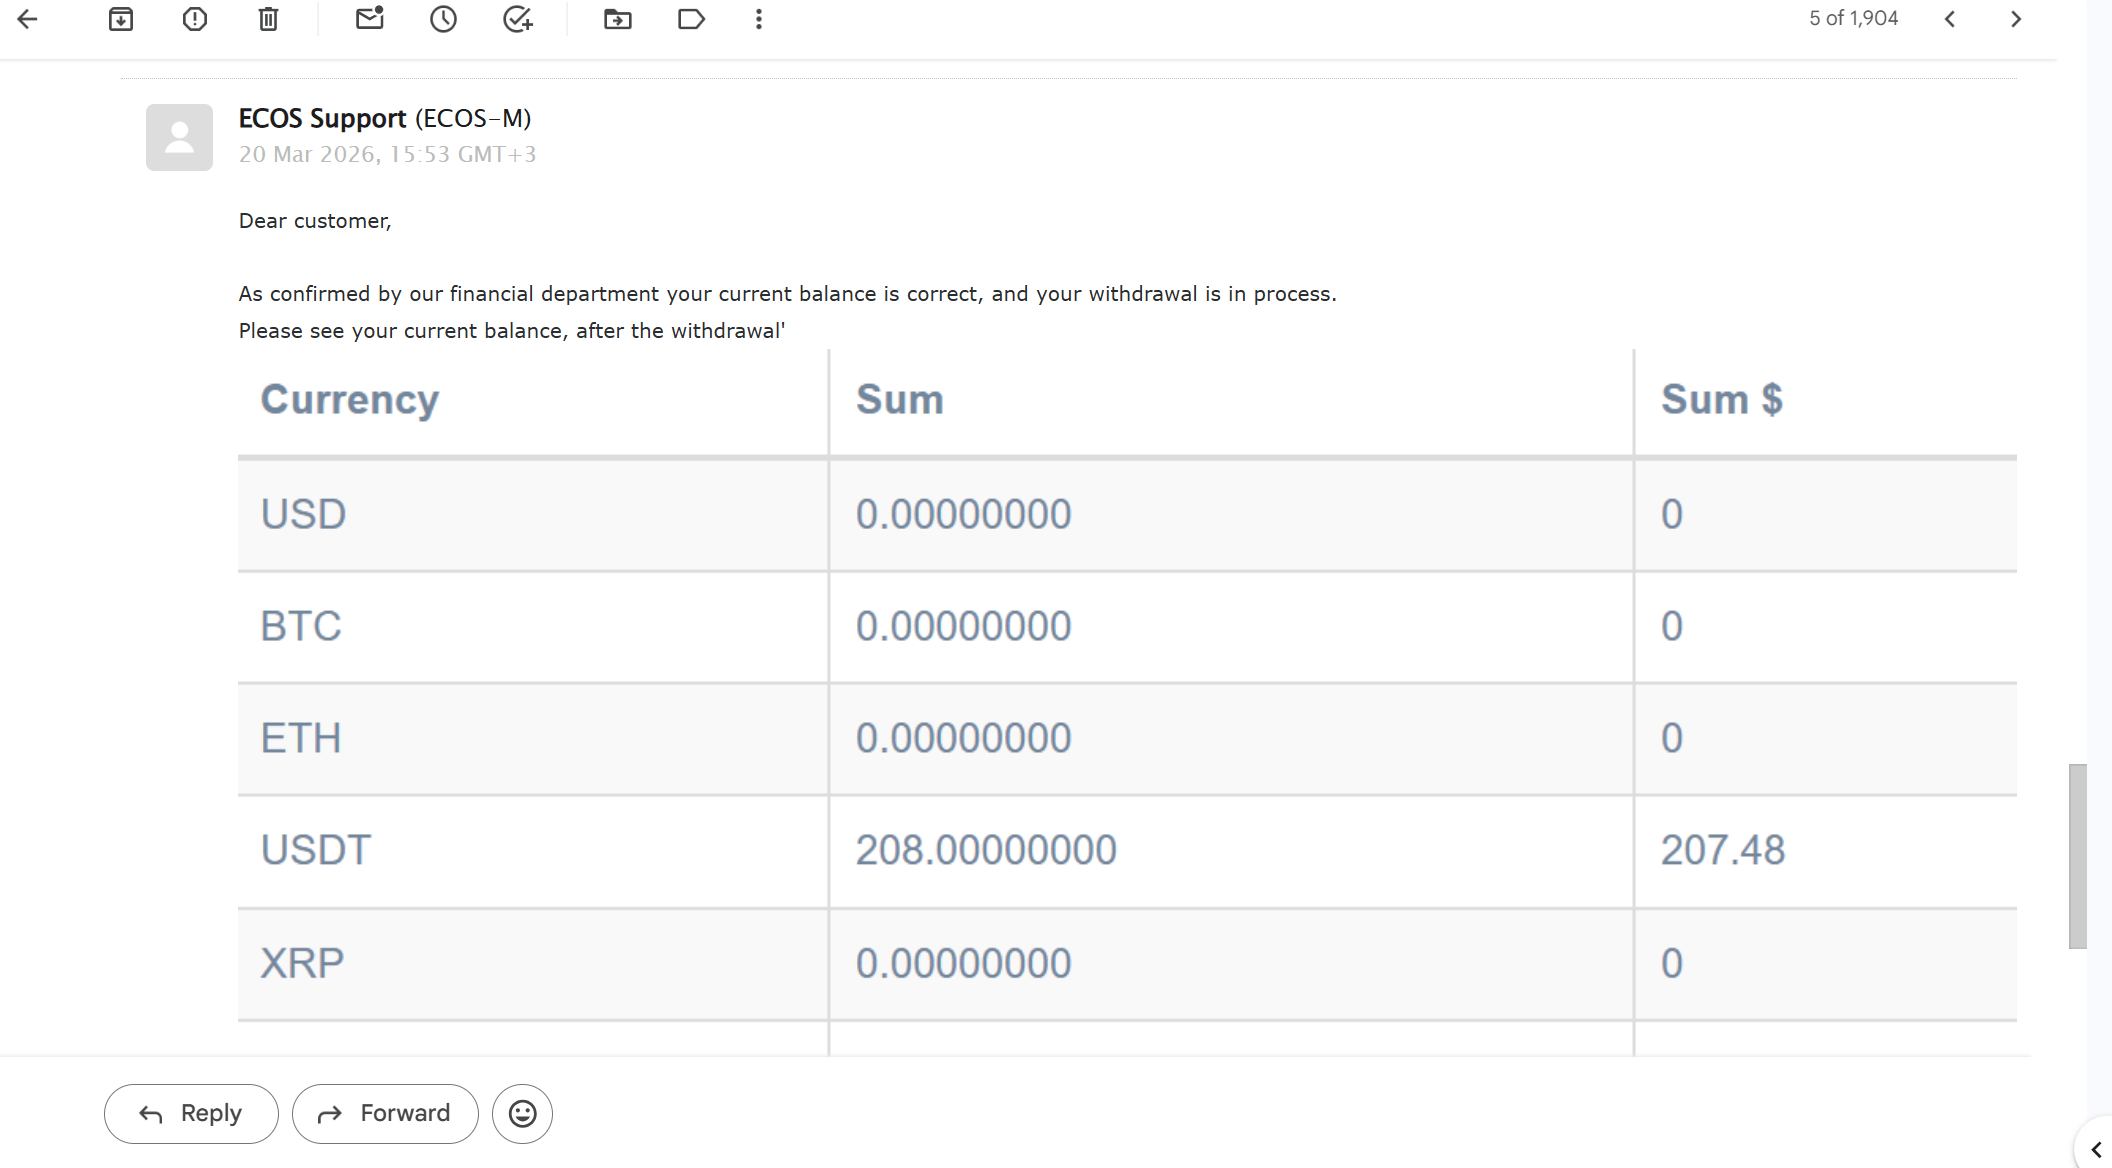Viewport: 2112px width, 1168px height.
Task: Add this email to Tasks
Action: tap(517, 19)
